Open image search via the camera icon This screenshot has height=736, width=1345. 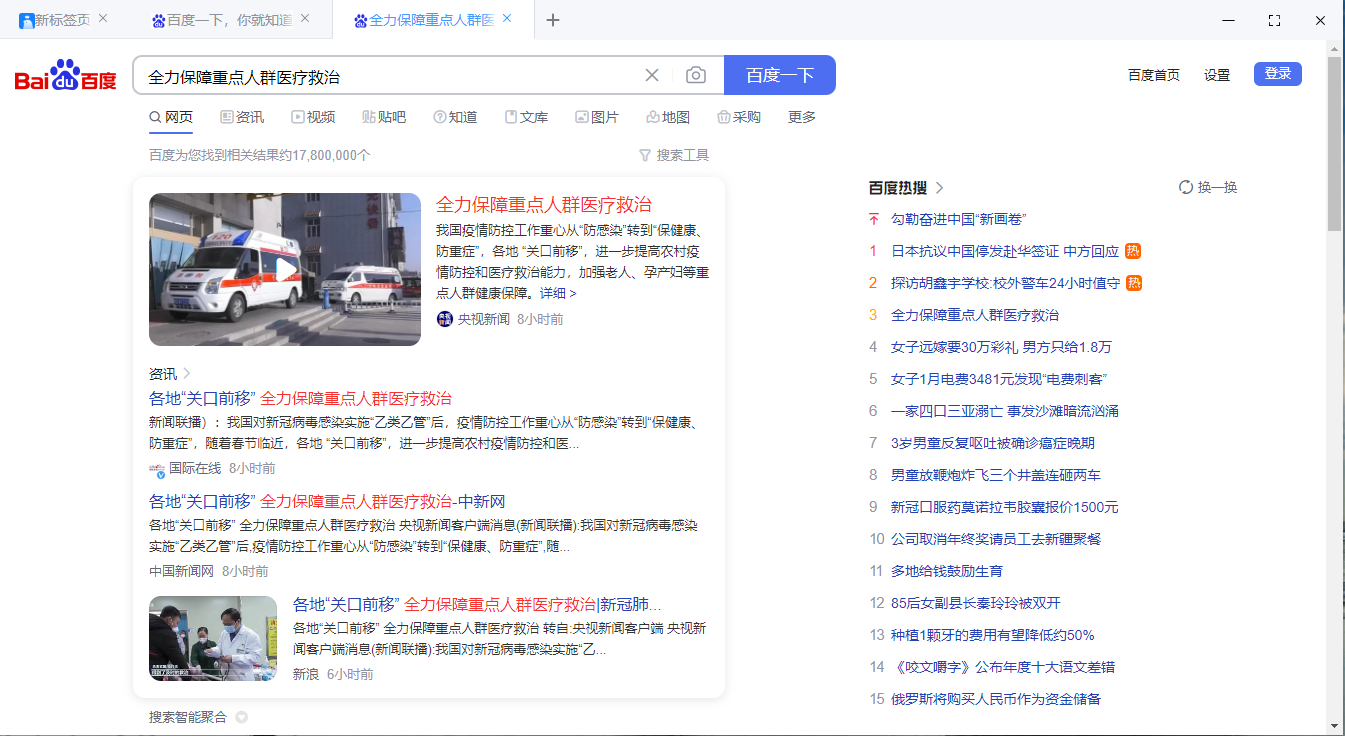[696, 75]
